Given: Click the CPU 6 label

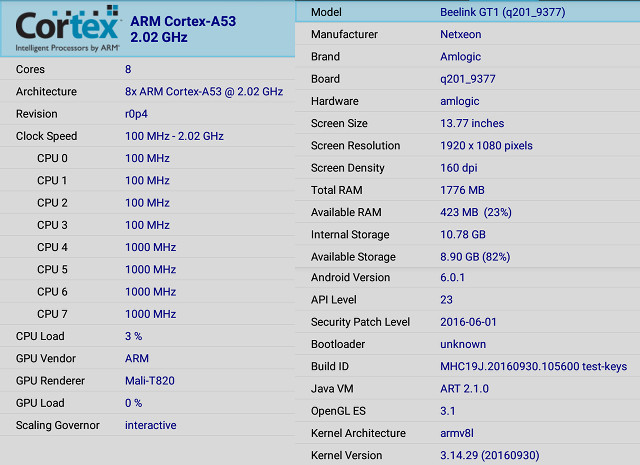Looking at the screenshot, I should pyautogui.click(x=52, y=292).
